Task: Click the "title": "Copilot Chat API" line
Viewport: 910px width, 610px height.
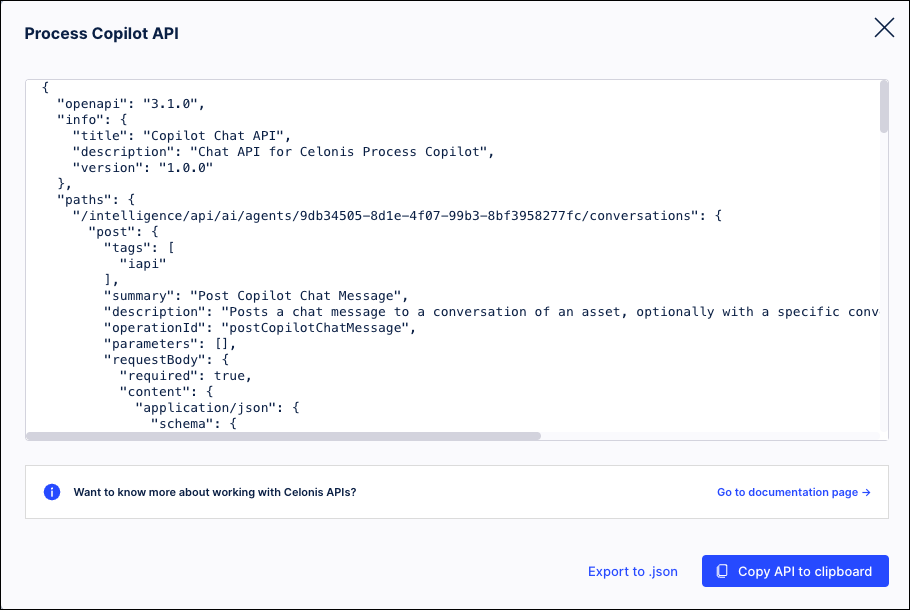Action: (182, 136)
